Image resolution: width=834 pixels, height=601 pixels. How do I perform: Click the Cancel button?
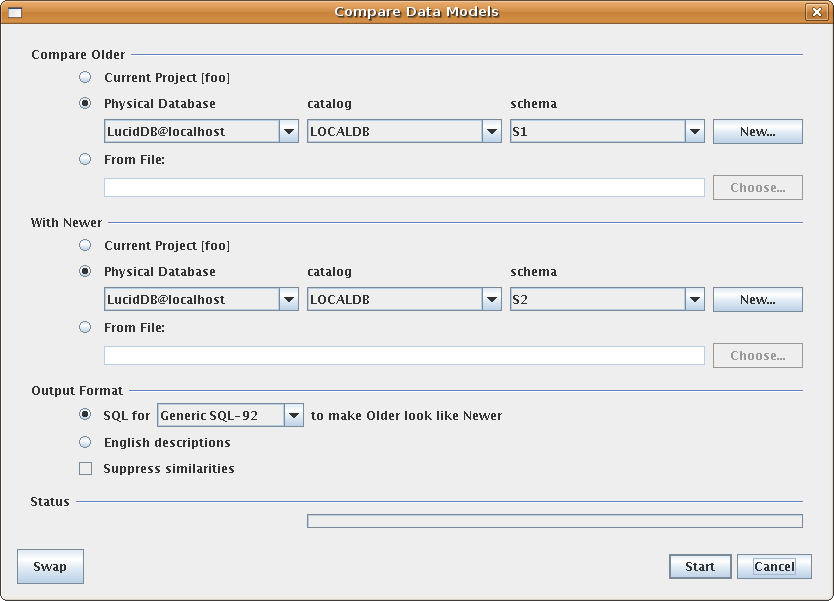[x=774, y=566]
